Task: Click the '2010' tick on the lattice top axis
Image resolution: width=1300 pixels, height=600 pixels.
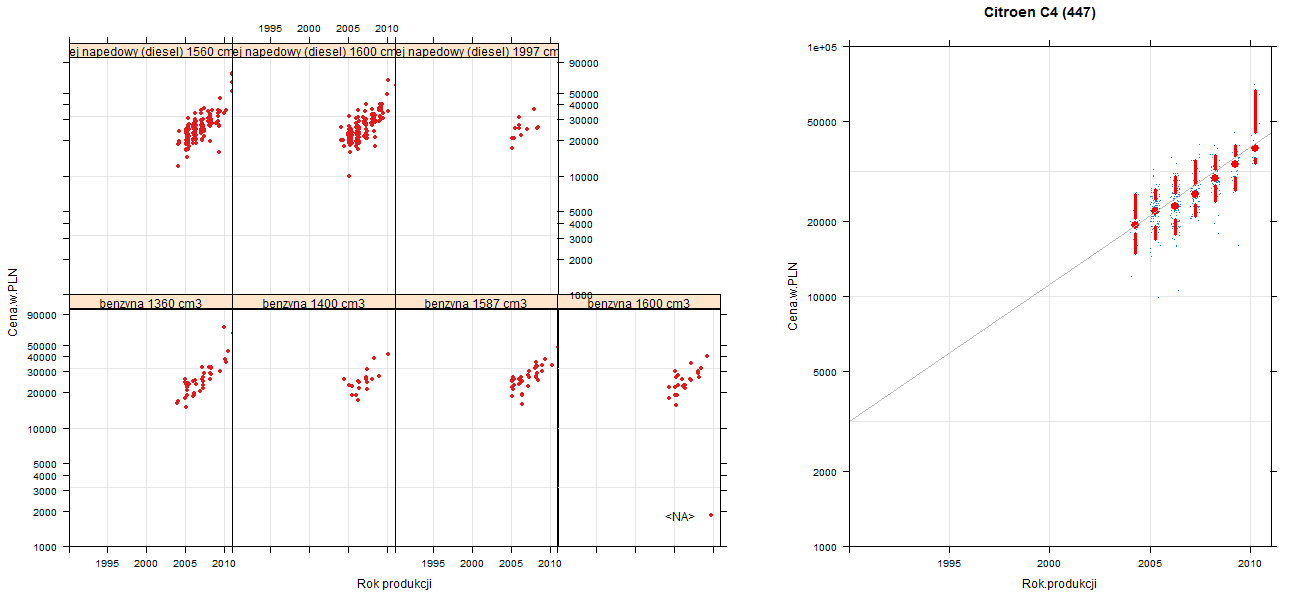Action: (387, 29)
